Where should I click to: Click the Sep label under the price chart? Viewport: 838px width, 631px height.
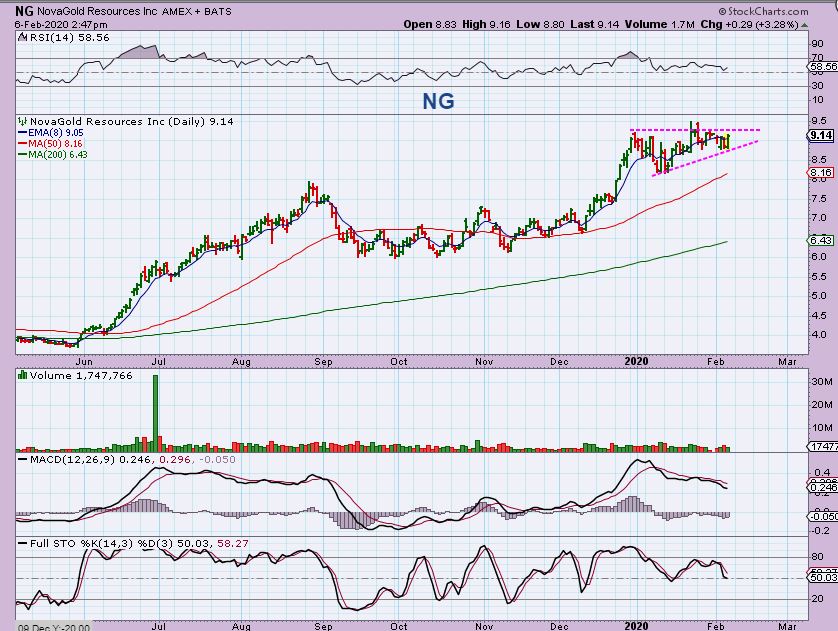tap(323, 362)
